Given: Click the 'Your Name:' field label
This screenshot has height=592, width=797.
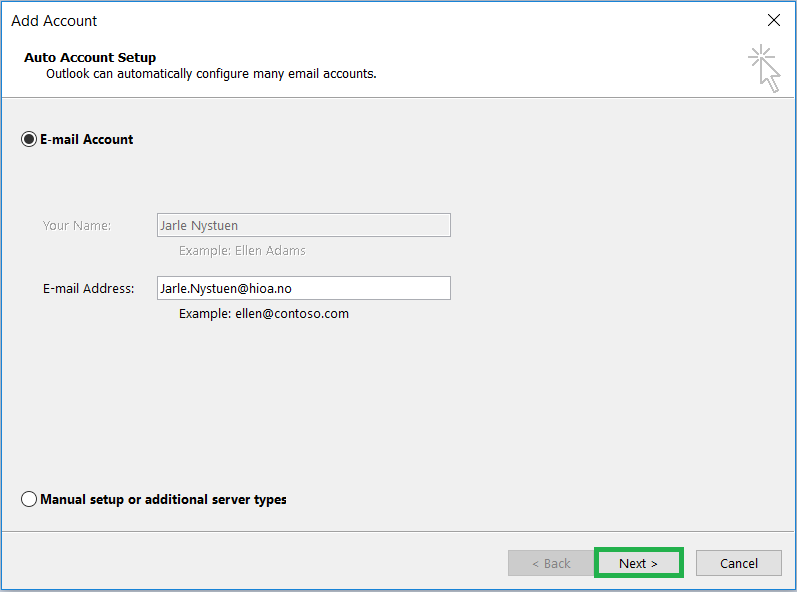Looking at the screenshot, I should pyautogui.click(x=77, y=226).
